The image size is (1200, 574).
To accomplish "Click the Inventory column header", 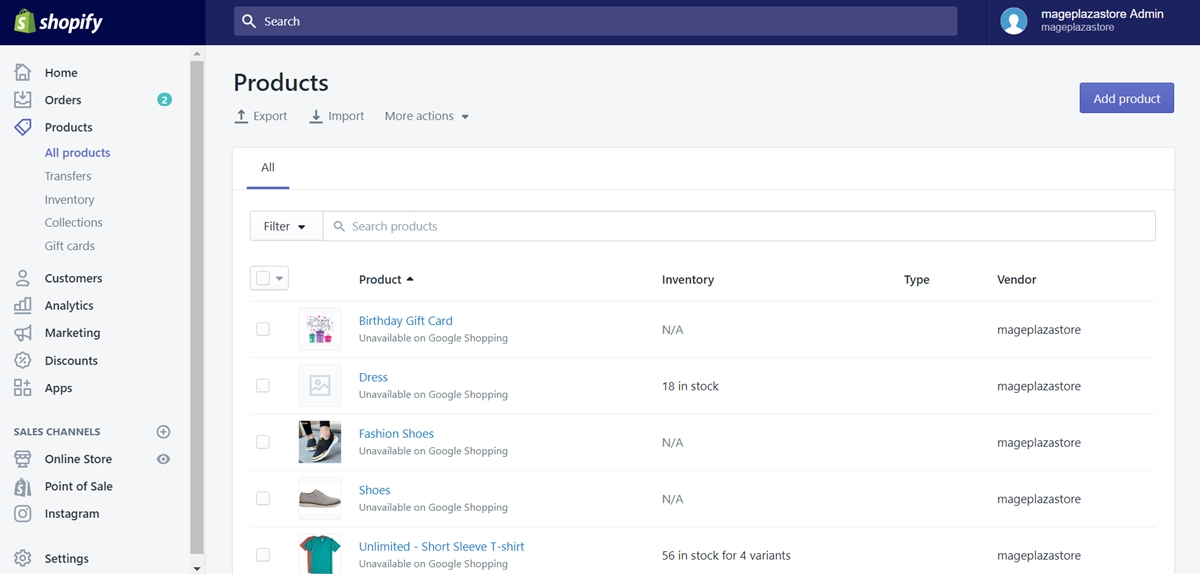I will 688,280.
